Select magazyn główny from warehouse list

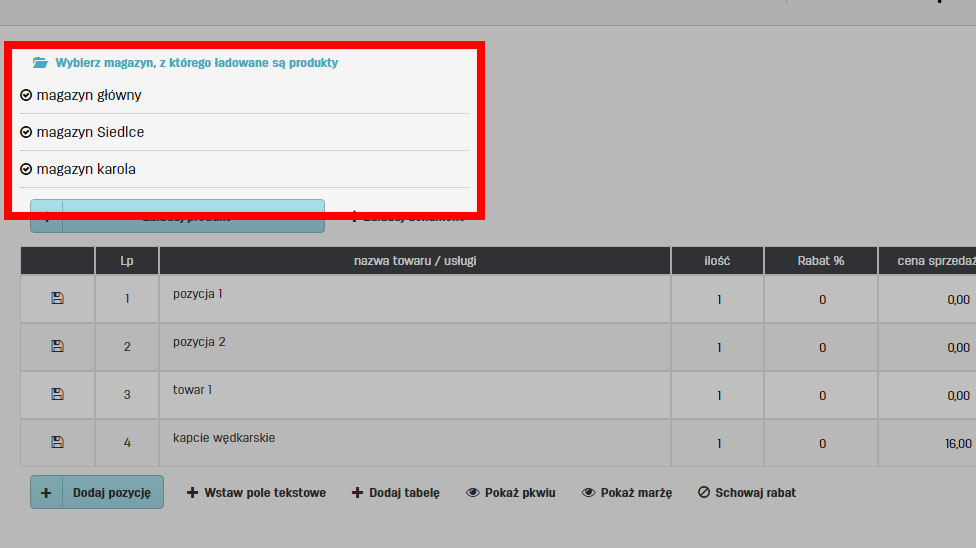89,95
